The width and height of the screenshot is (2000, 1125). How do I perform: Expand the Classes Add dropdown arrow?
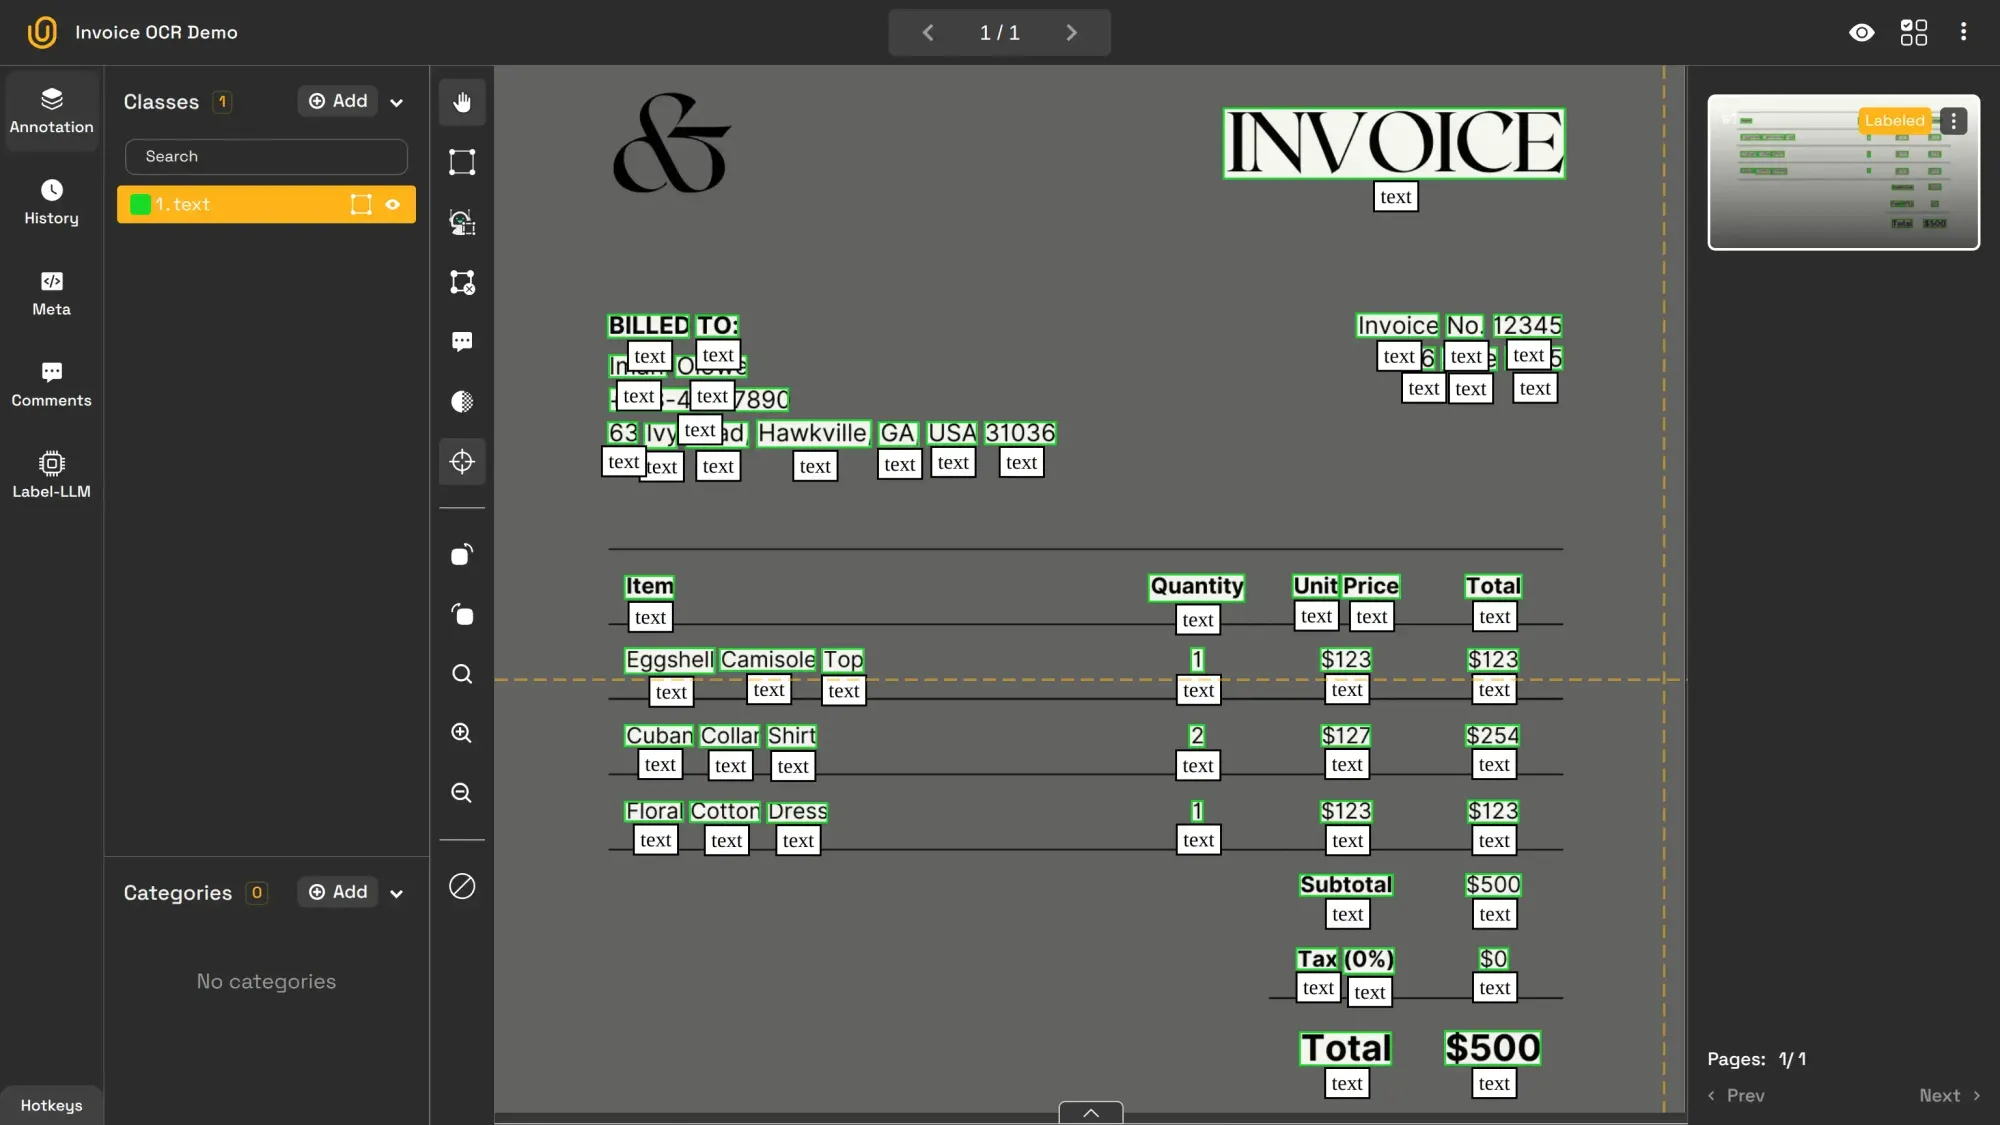(397, 102)
